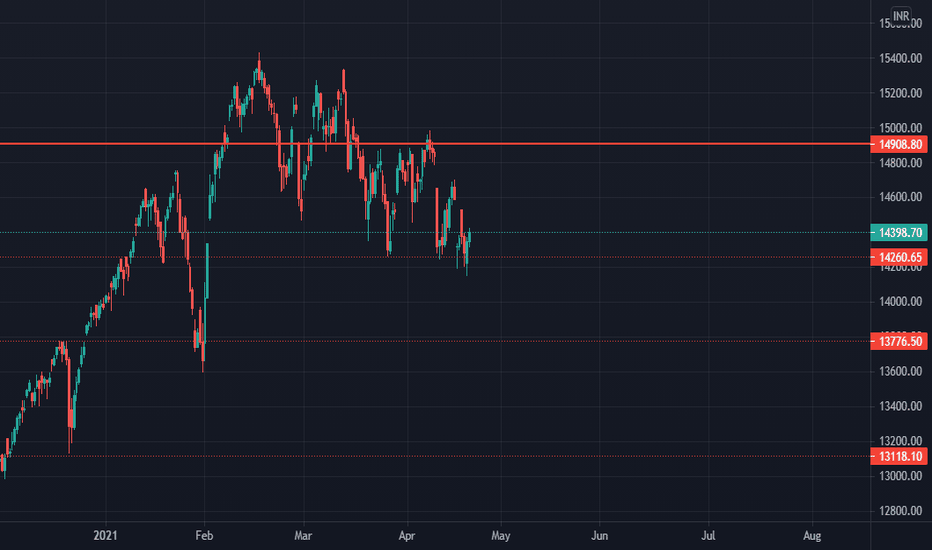Click the Jun label on time axis
This screenshot has height=550, width=932.
[x=599, y=536]
